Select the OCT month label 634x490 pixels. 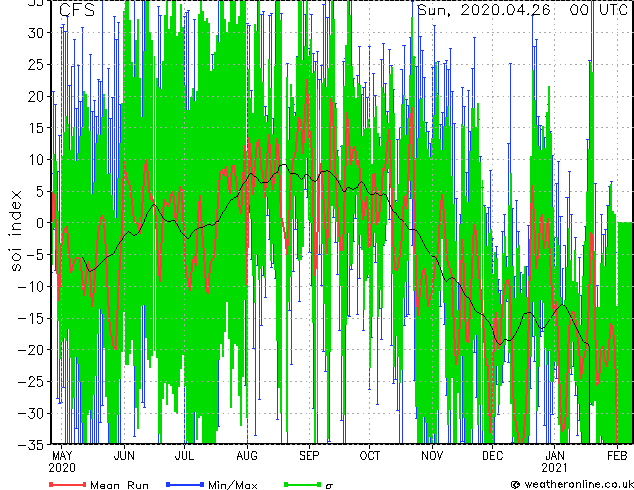pyautogui.click(x=370, y=456)
